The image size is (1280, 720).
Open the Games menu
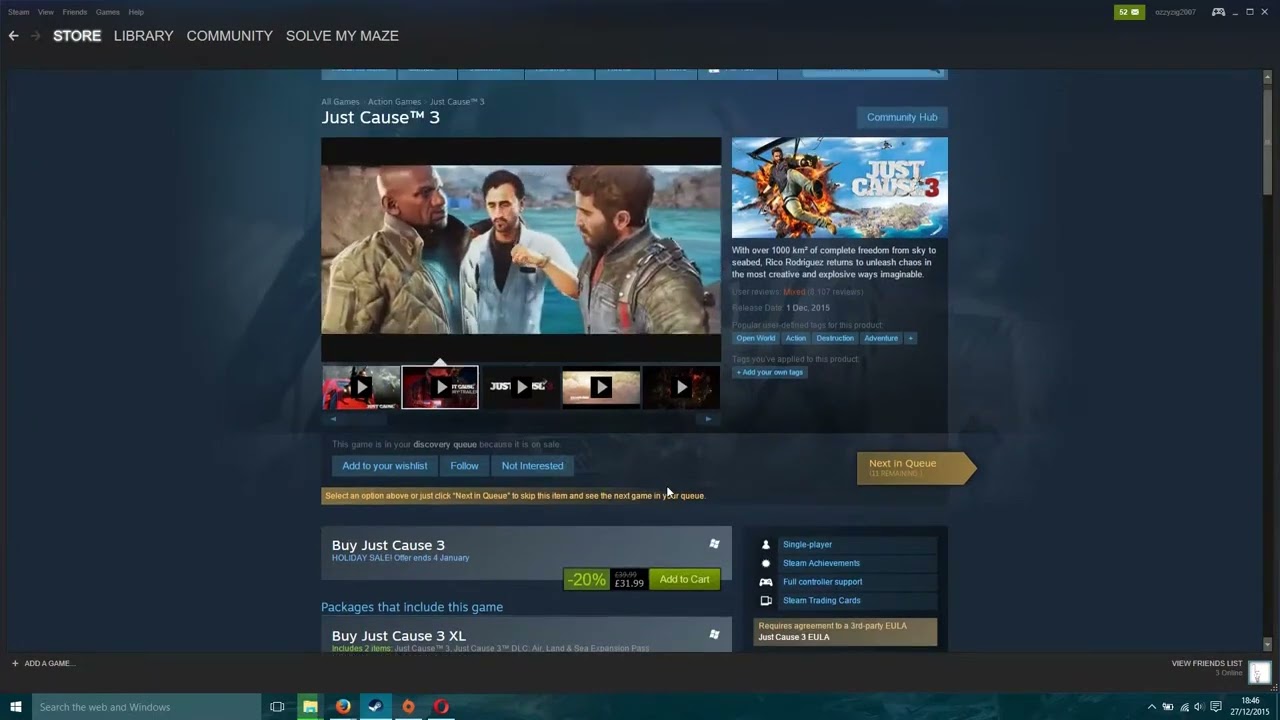coord(108,12)
